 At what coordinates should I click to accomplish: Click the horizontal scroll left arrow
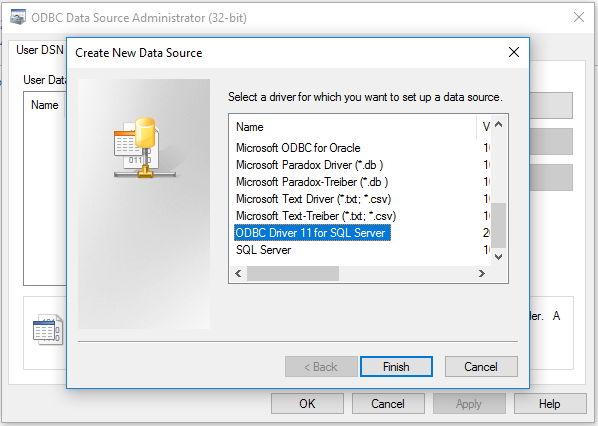coord(238,273)
